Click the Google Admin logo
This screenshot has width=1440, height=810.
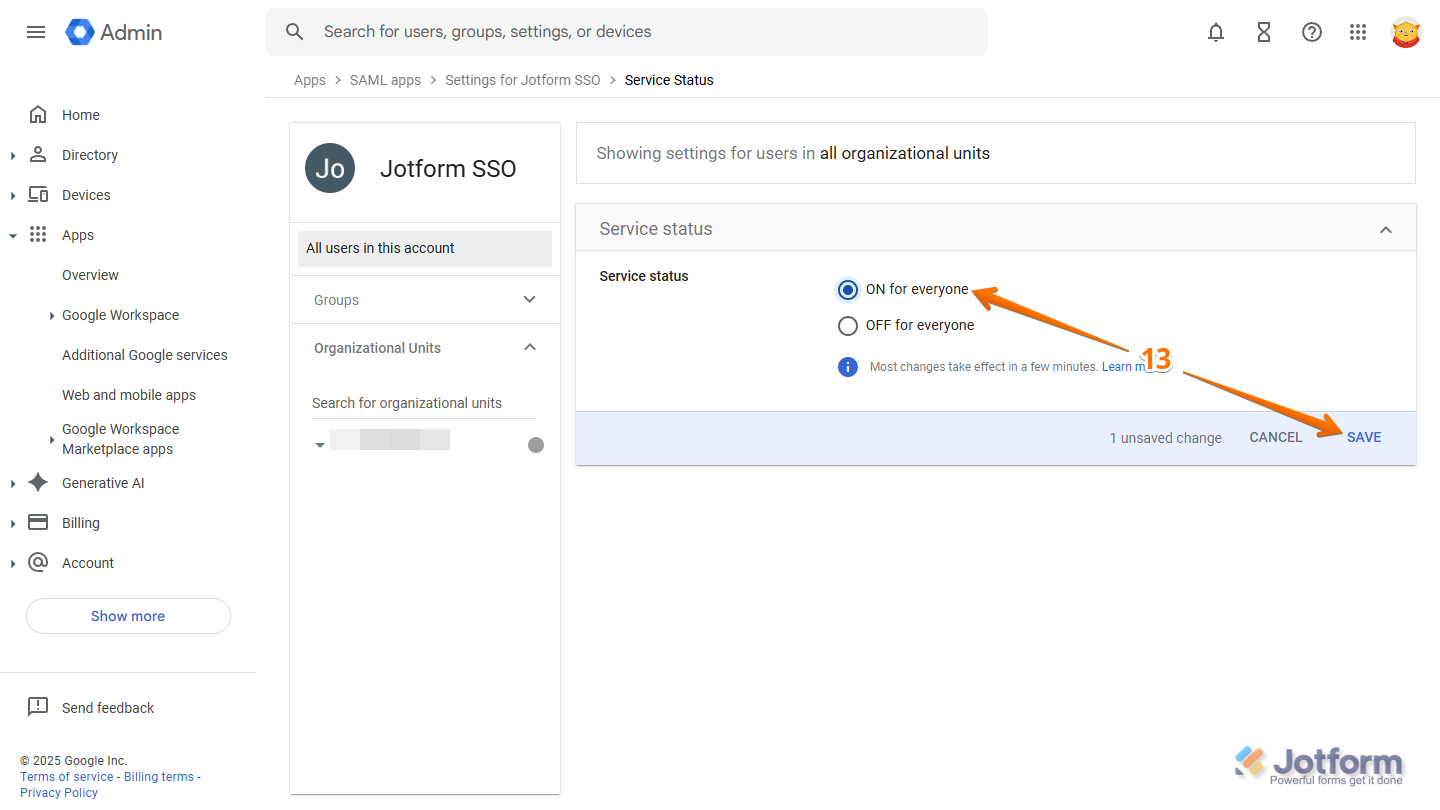tap(114, 32)
